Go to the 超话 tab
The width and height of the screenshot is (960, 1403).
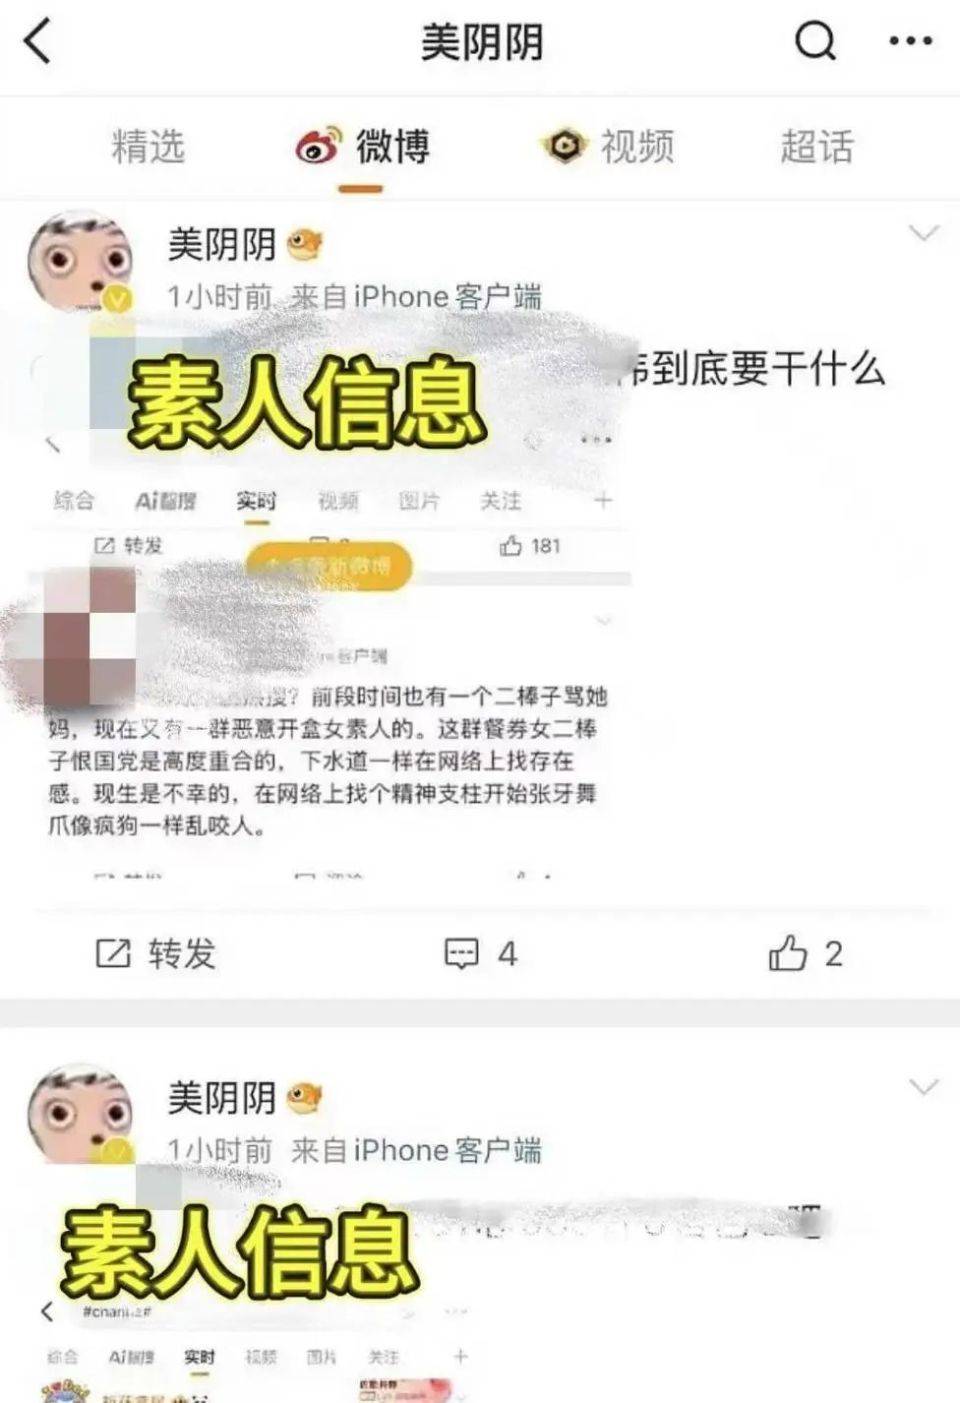pyautogui.click(x=817, y=147)
